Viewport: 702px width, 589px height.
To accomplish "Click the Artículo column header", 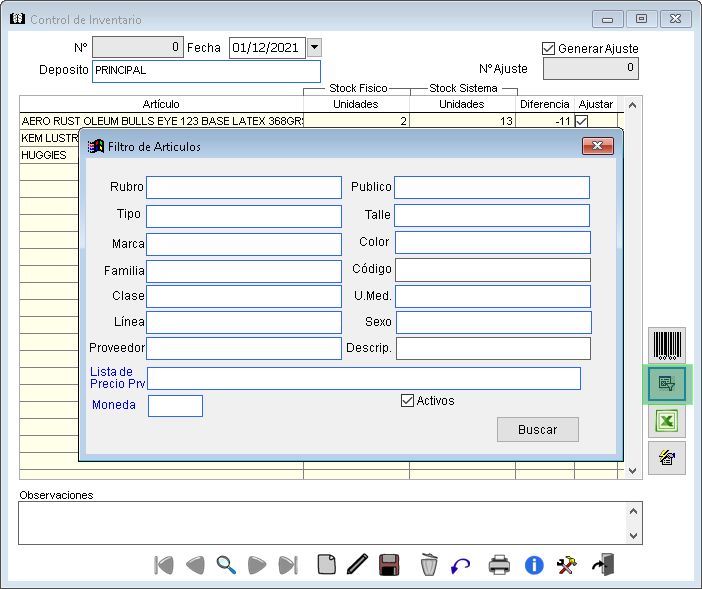I will (x=161, y=104).
